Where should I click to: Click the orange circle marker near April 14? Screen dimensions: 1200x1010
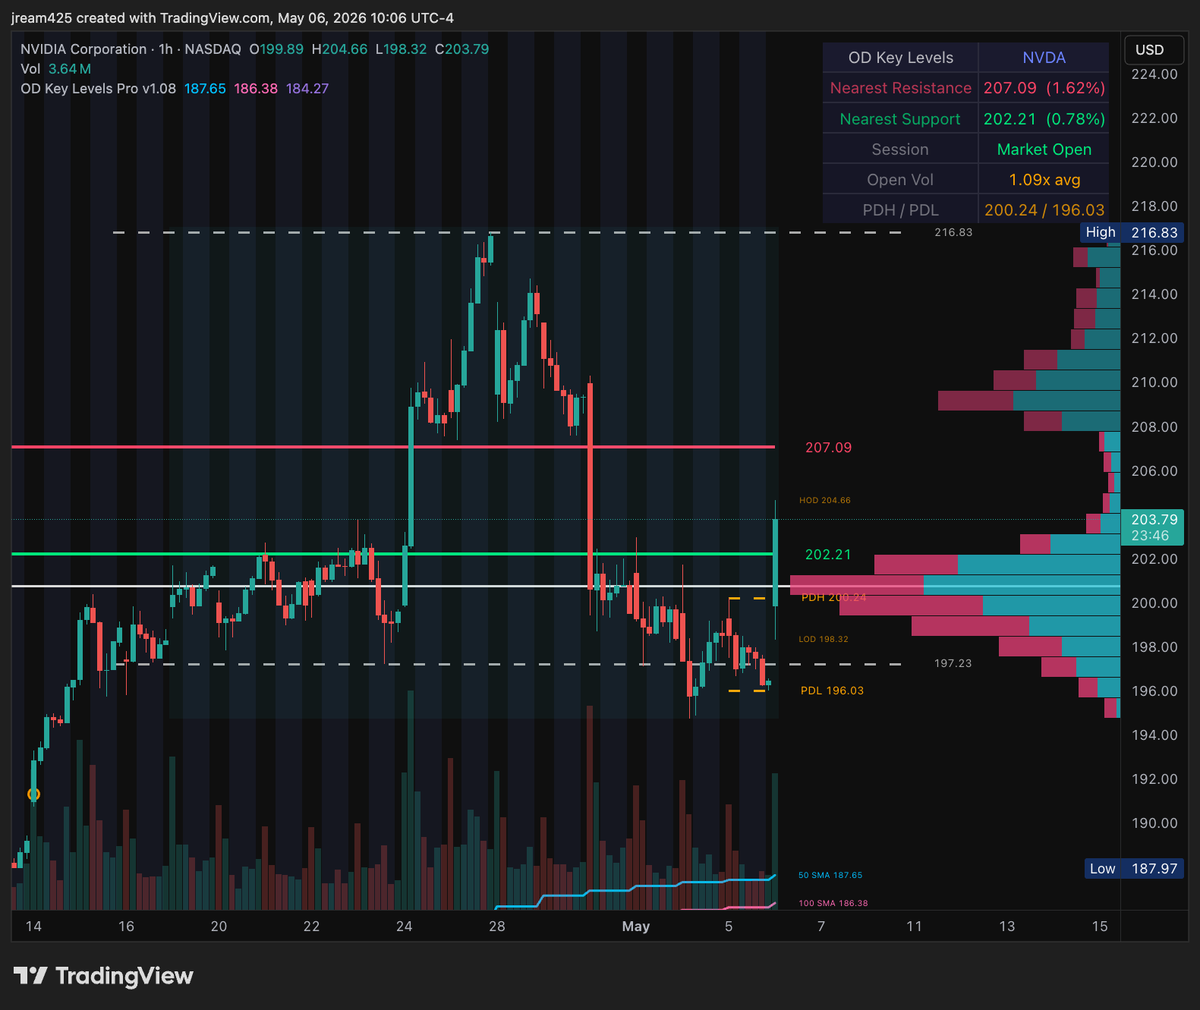click(x=33, y=795)
